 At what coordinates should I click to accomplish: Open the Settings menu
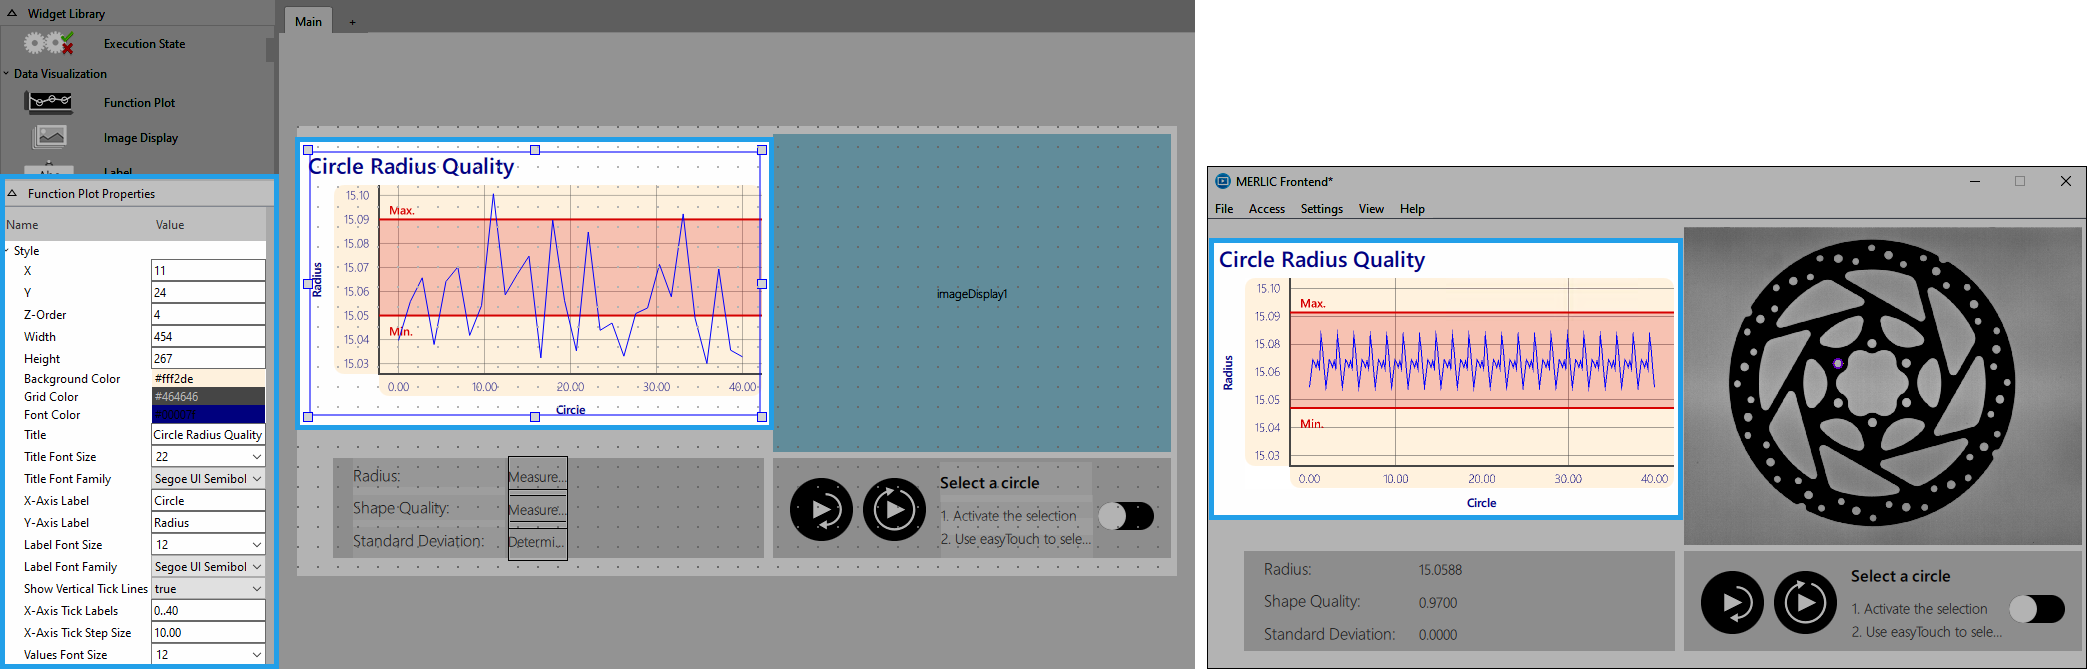pos(1322,209)
